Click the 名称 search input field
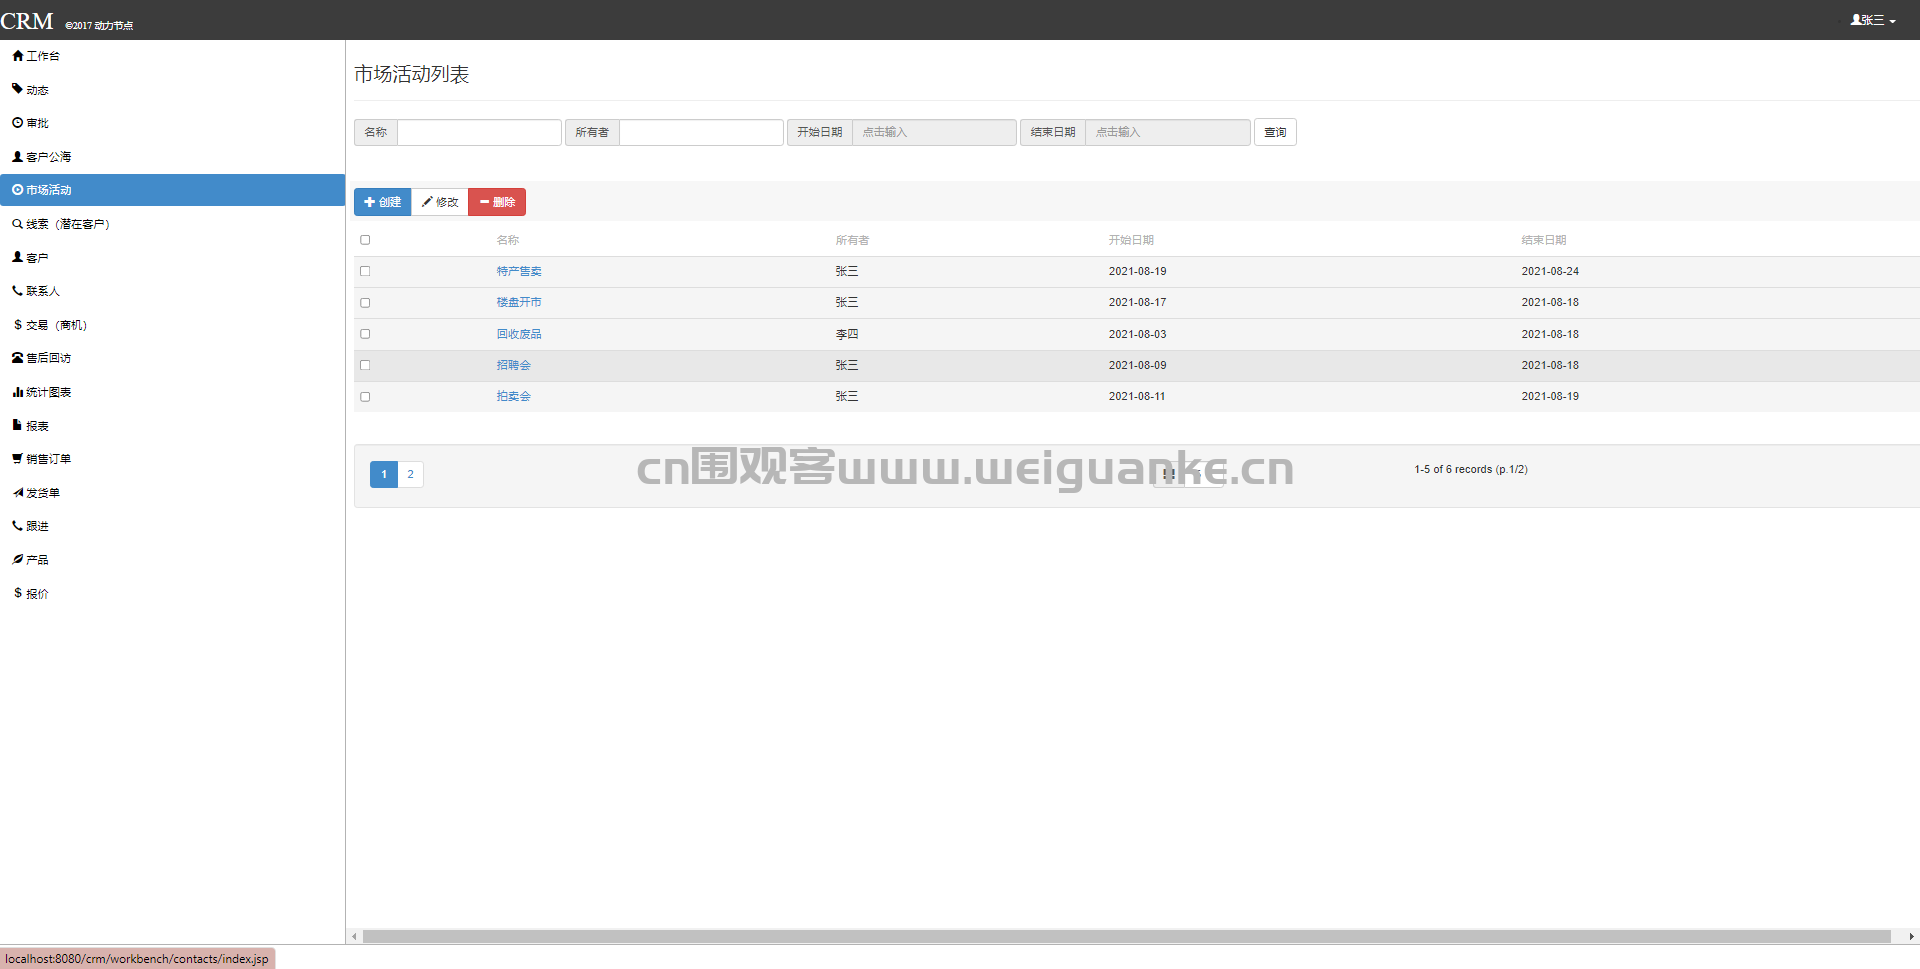Image resolution: width=1920 pixels, height=969 pixels. [479, 132]
